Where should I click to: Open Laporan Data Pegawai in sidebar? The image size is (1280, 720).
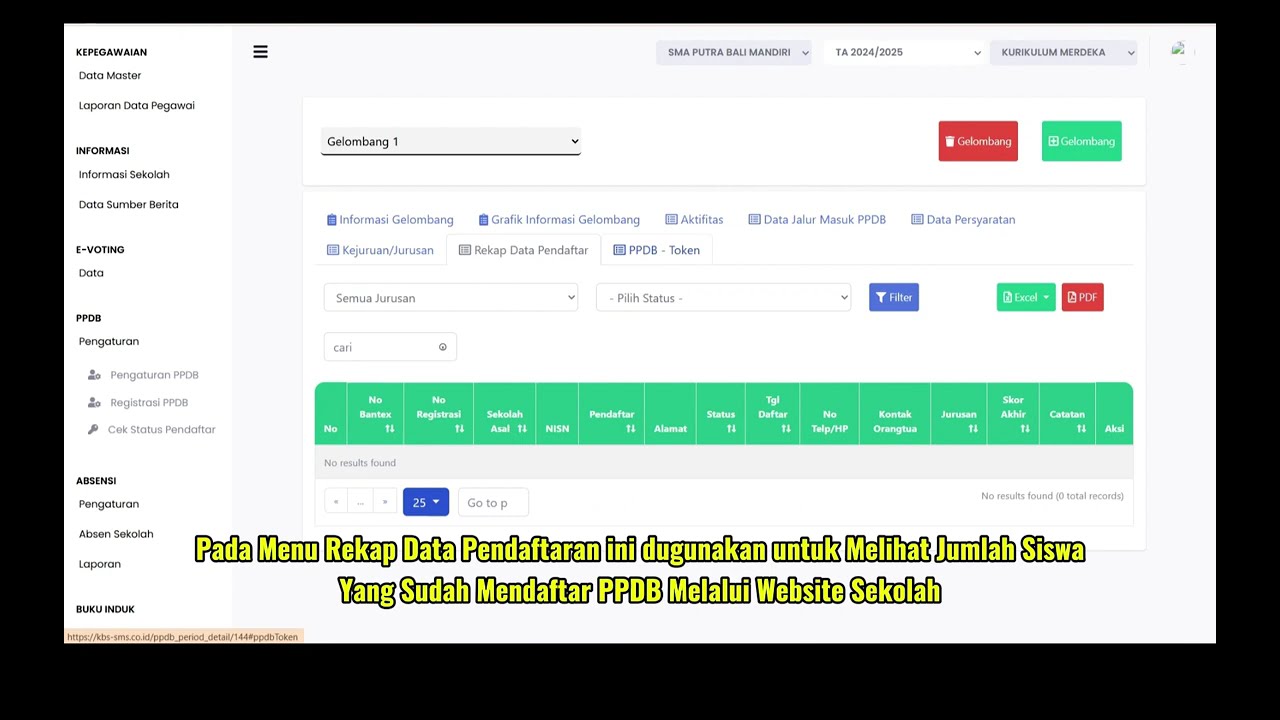click(x=137, y=105)
